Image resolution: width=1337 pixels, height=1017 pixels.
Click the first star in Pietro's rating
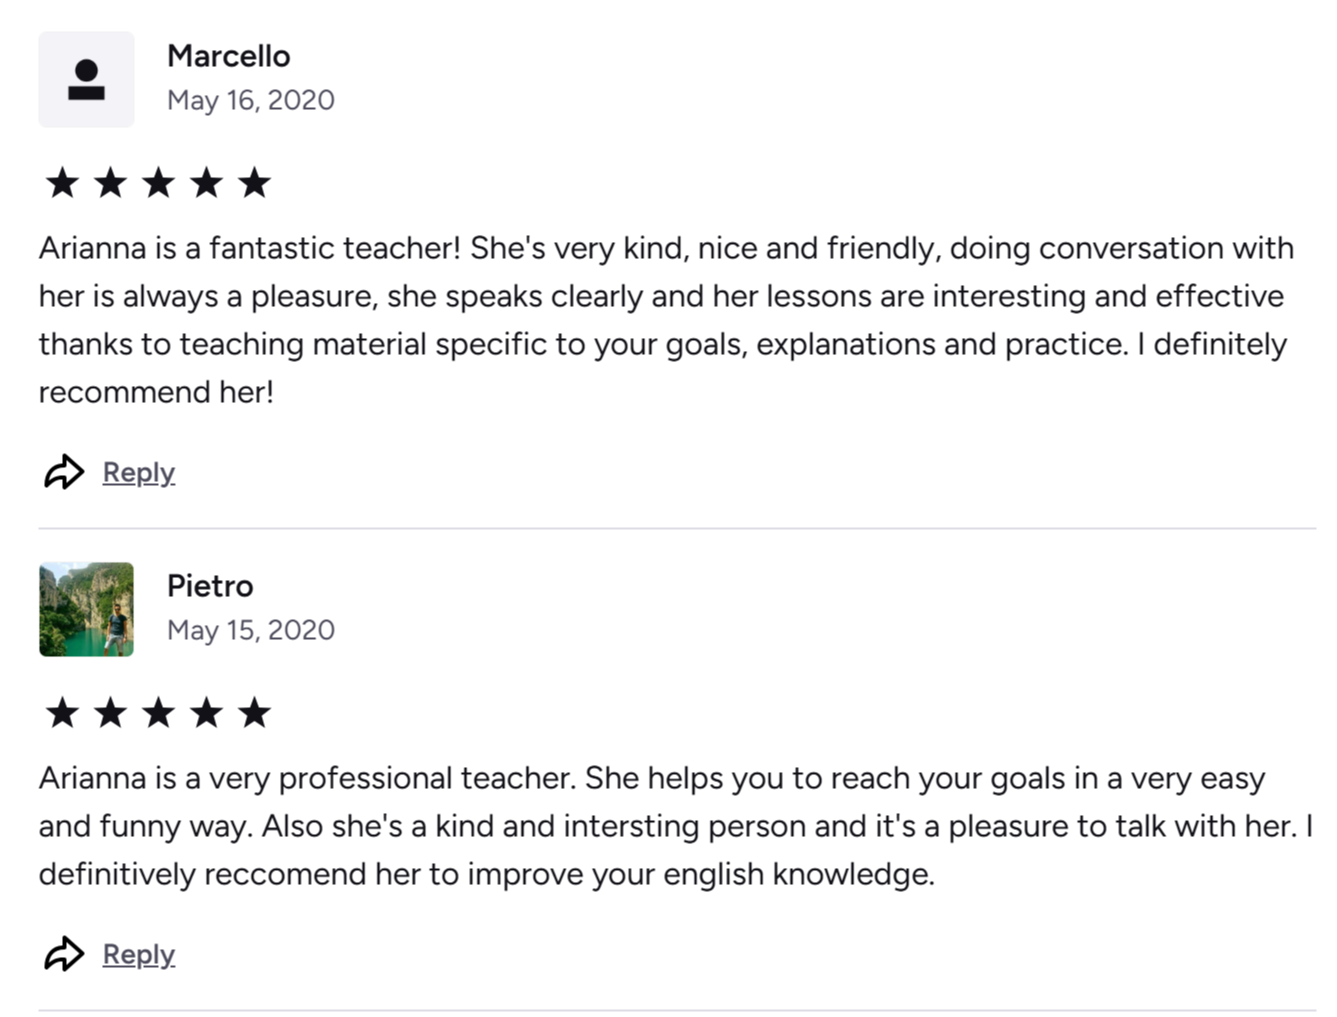coord(62,713)
